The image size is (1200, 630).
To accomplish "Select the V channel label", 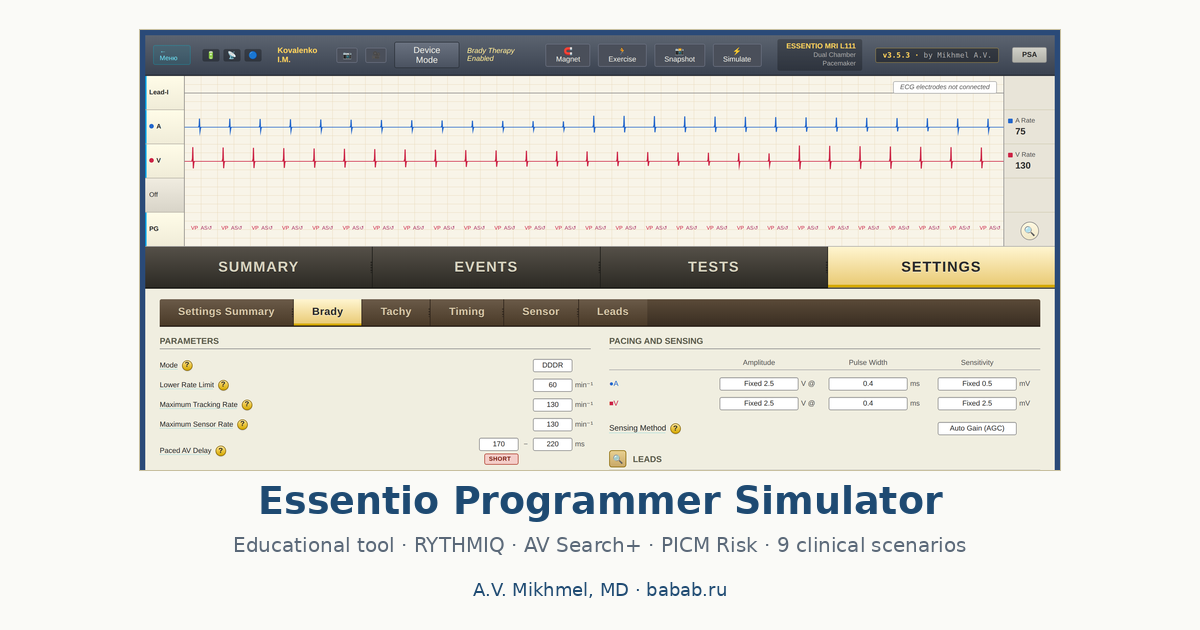I will (x=165, y=160).
